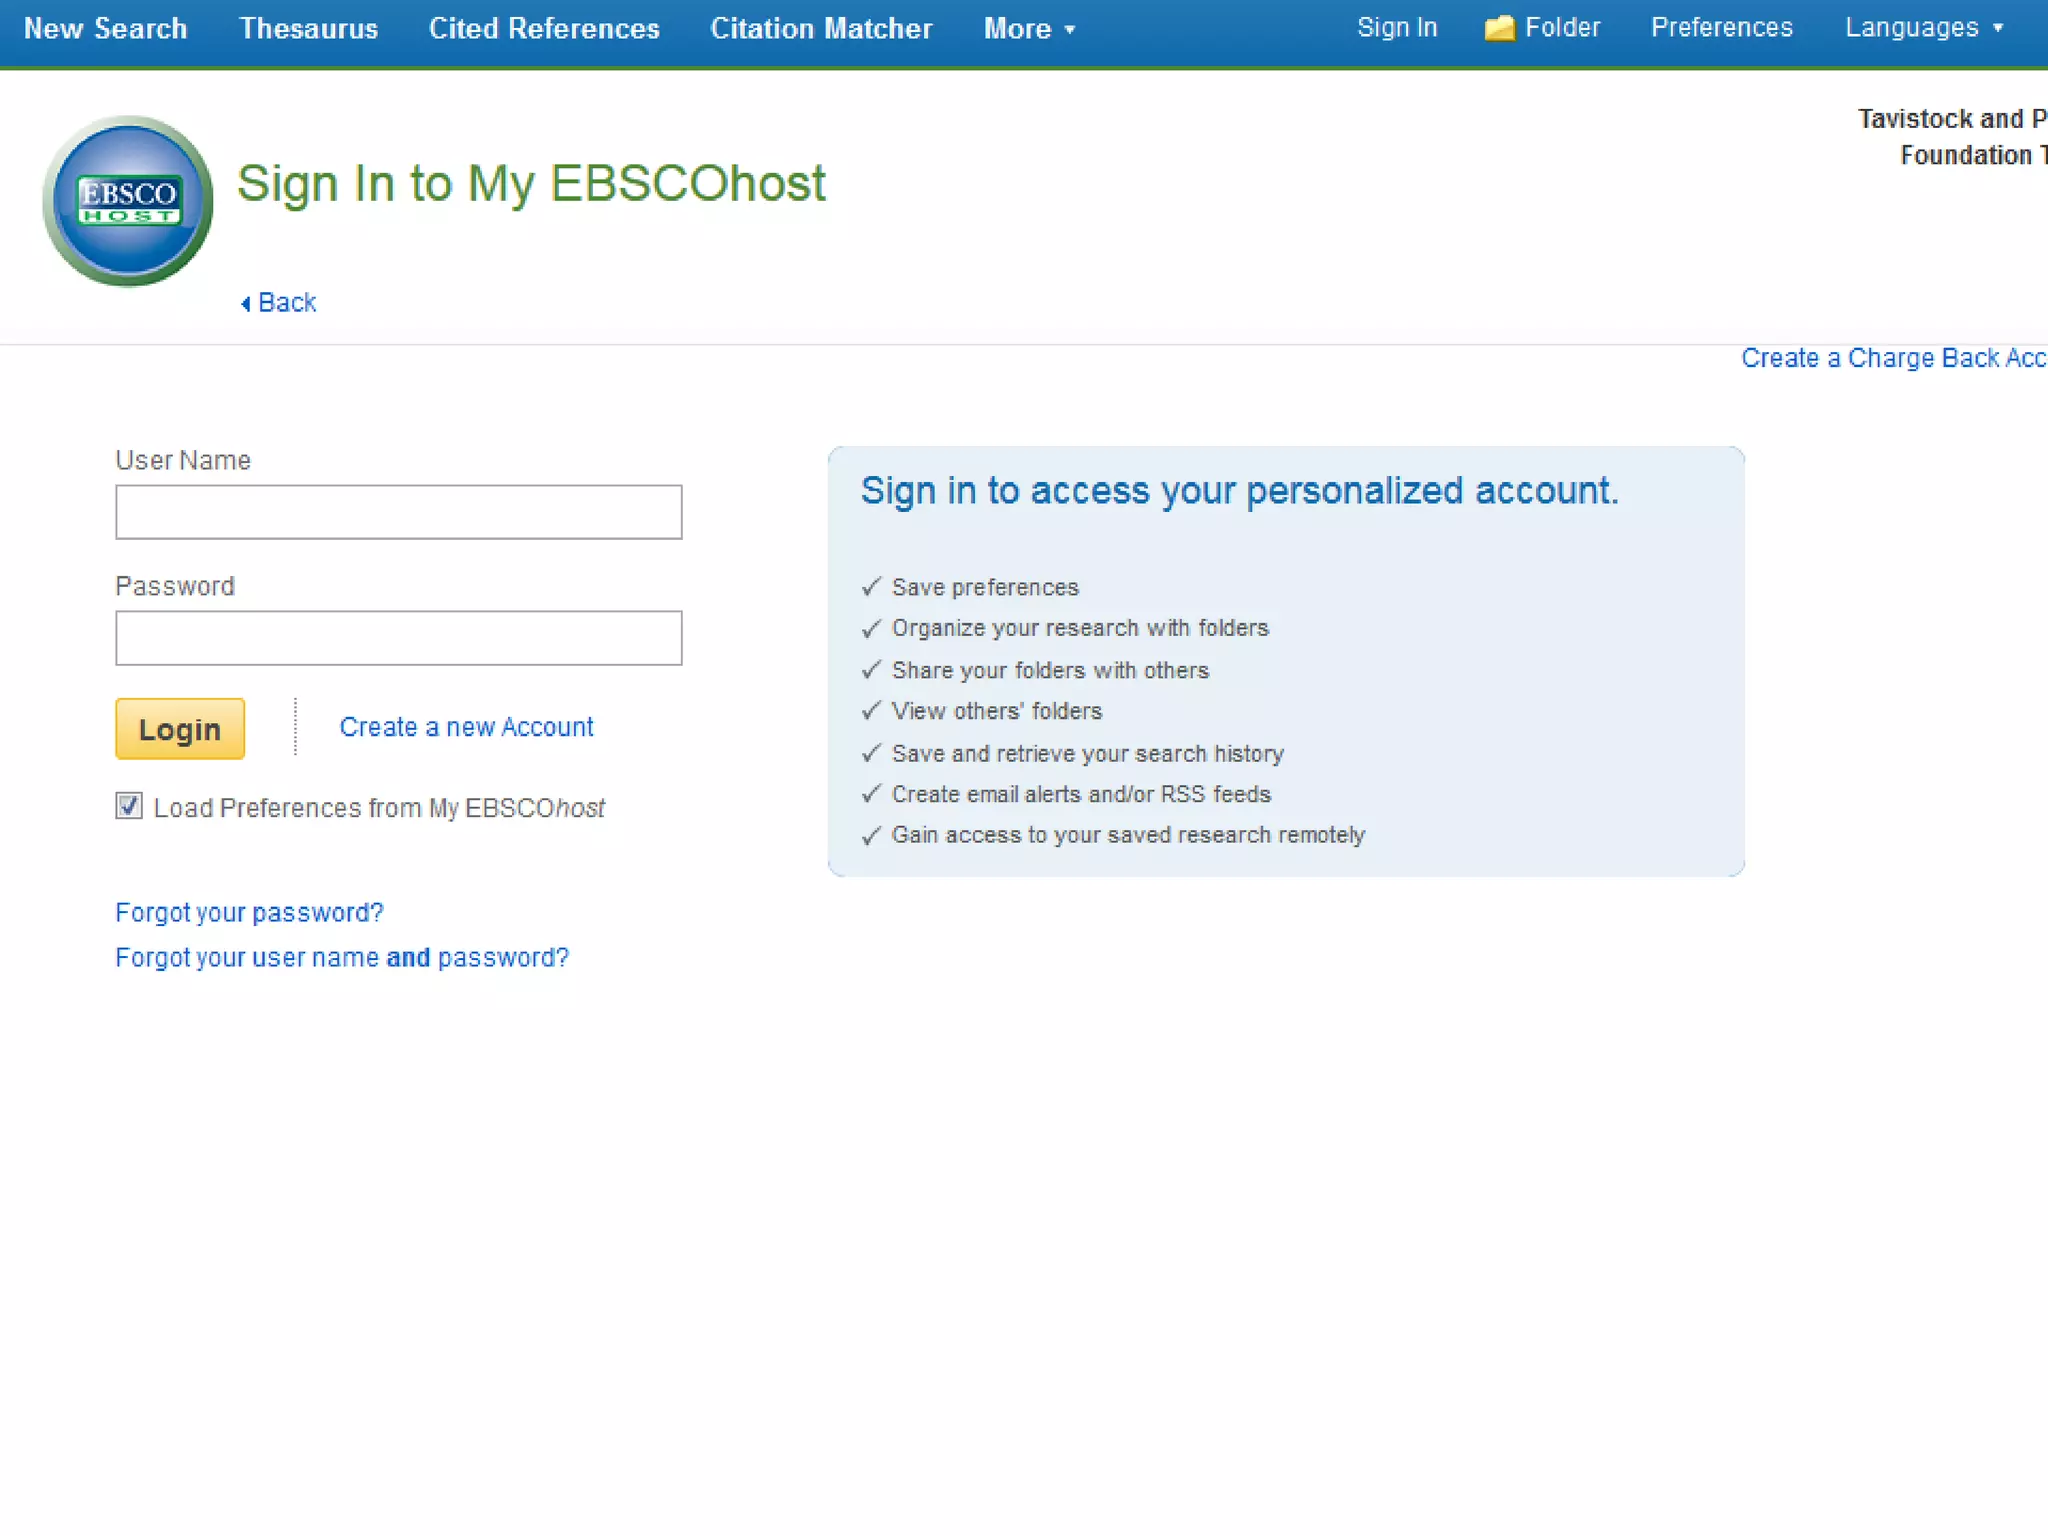The height and width of the screenshot is (1536, 2048).
Task: Click Sign In in top bar
Action: point(1396,28)
